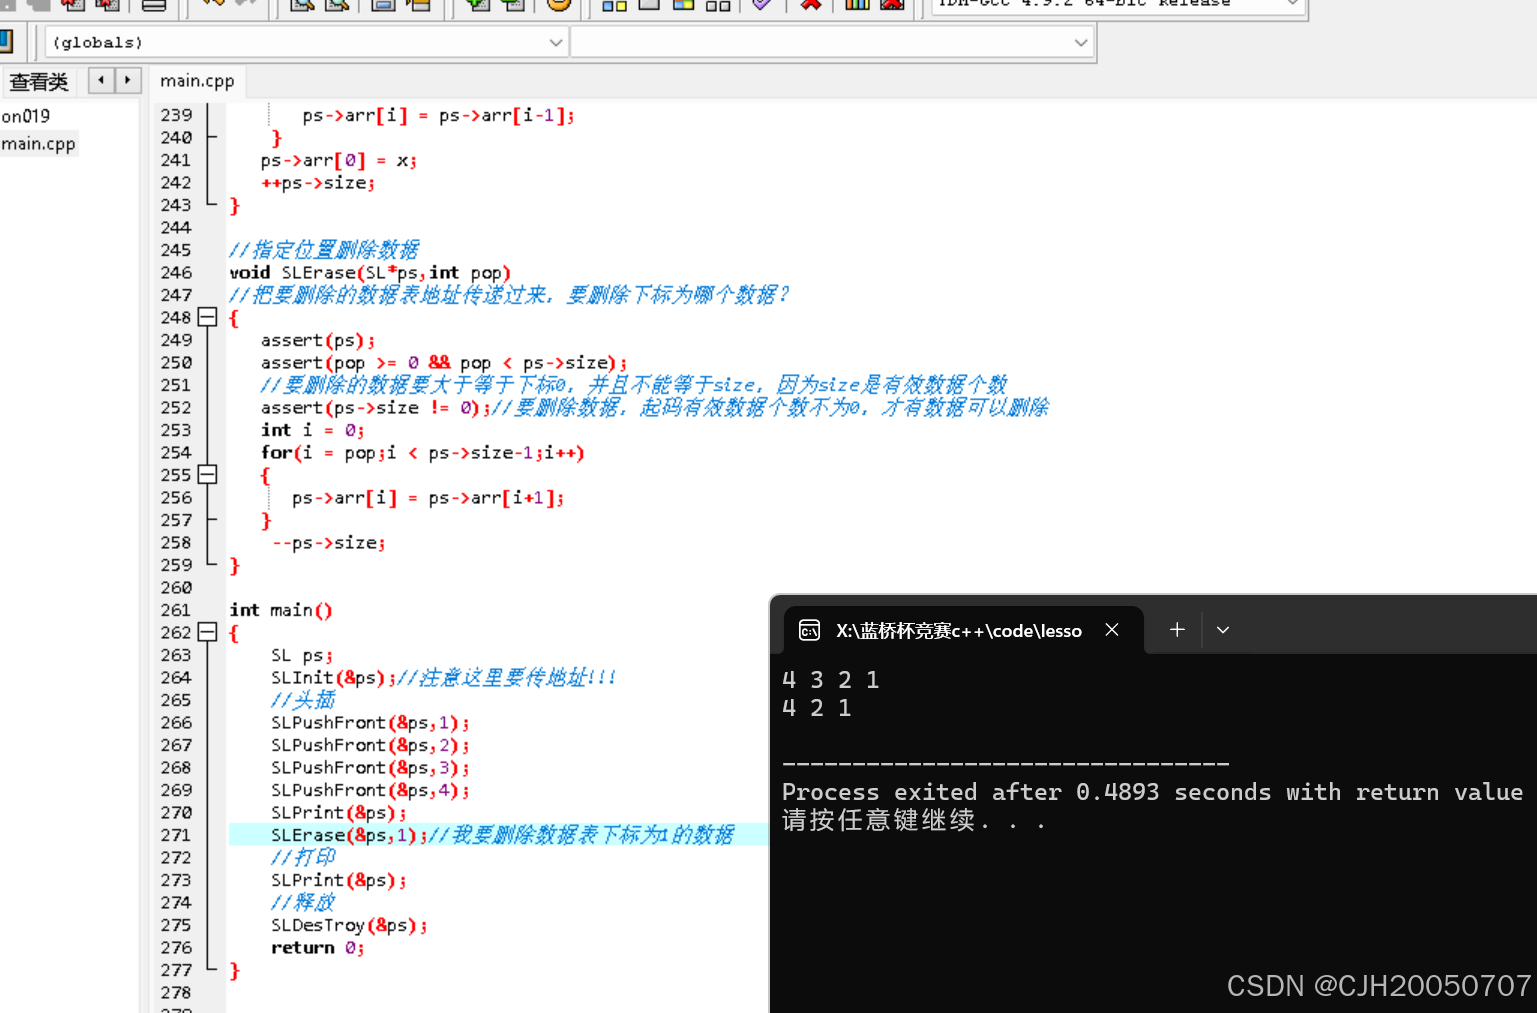Viewport: 1537px width, 1013px height.
Task: Click the terminal output line '4 2 1'
Action: point(817,708)
